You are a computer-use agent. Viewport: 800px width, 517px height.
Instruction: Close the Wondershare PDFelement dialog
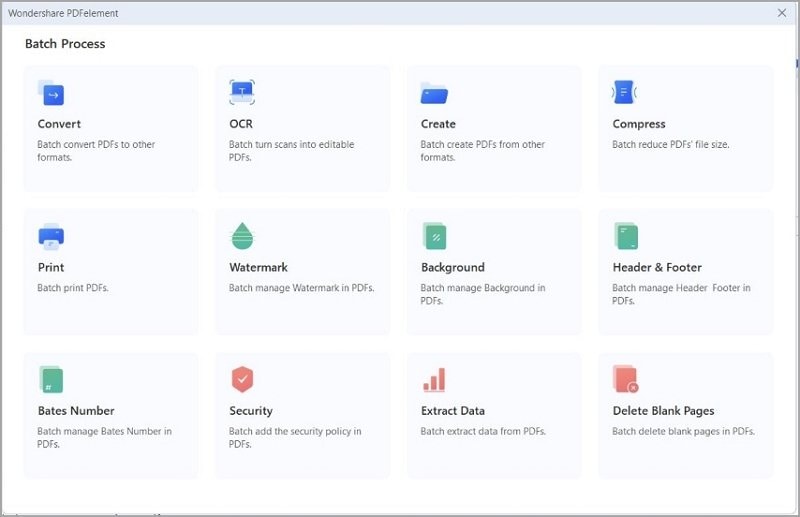782,13
